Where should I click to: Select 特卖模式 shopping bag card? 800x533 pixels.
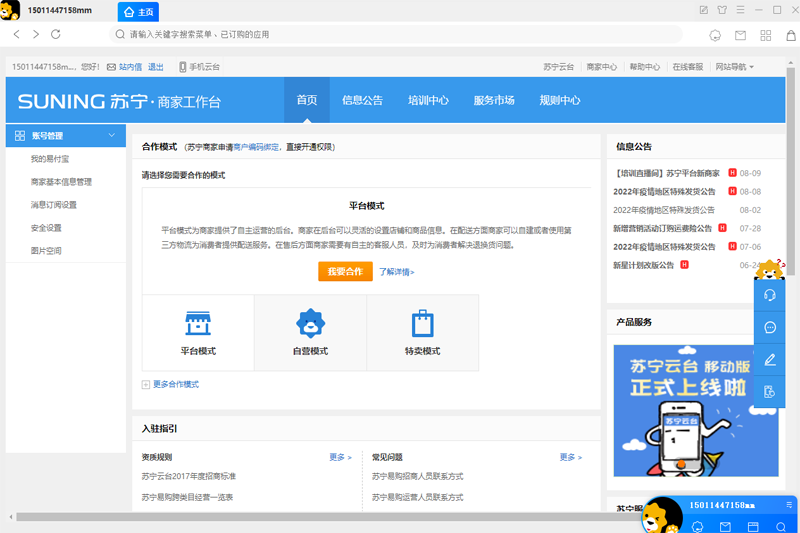coord(422,333)
